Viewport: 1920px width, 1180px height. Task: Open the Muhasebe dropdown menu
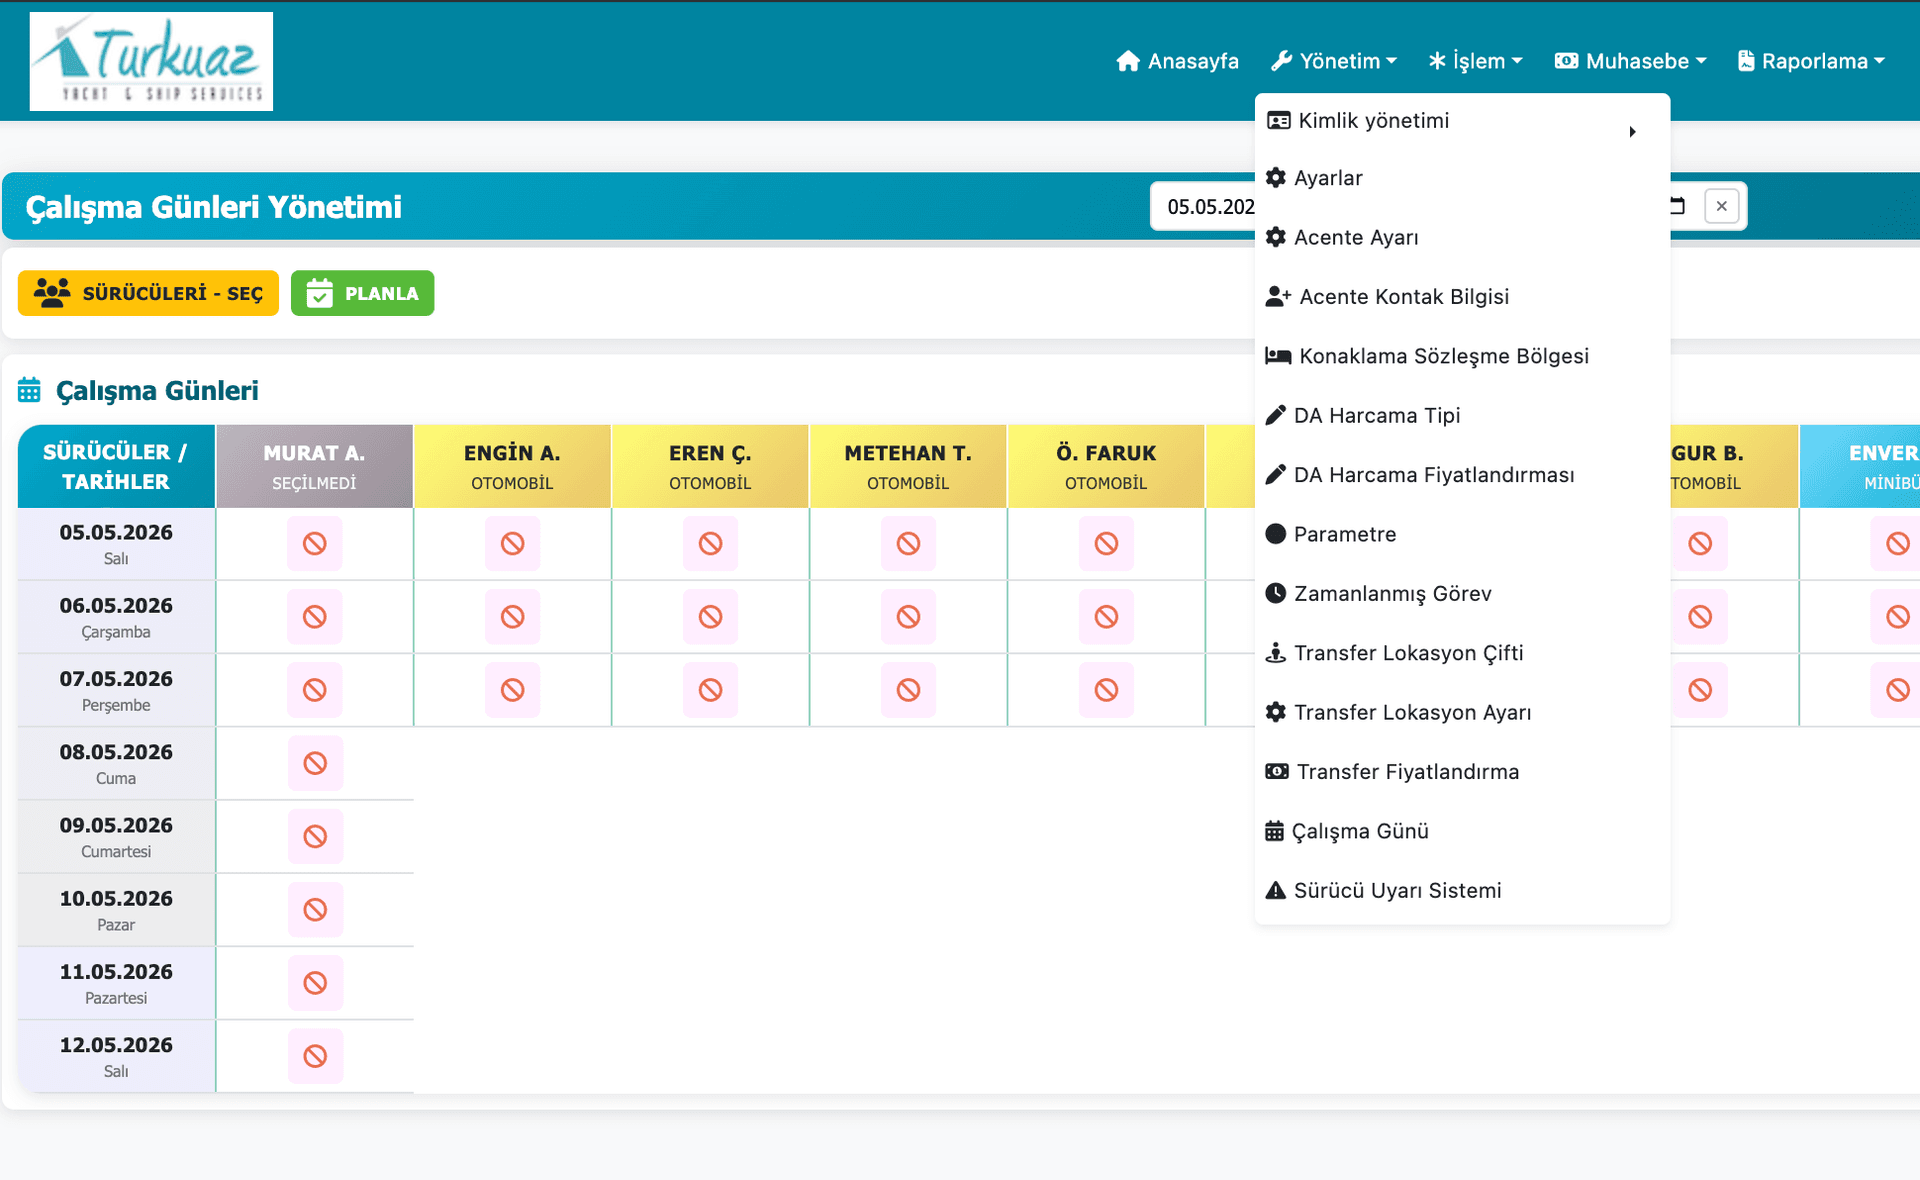coord(1630,61)
